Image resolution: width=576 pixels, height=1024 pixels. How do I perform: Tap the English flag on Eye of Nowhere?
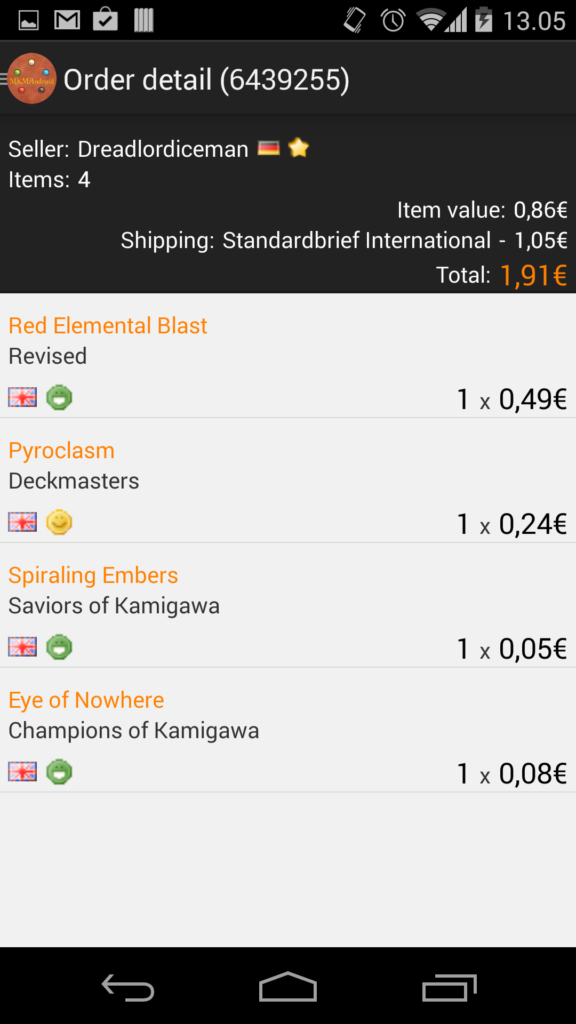22,771
